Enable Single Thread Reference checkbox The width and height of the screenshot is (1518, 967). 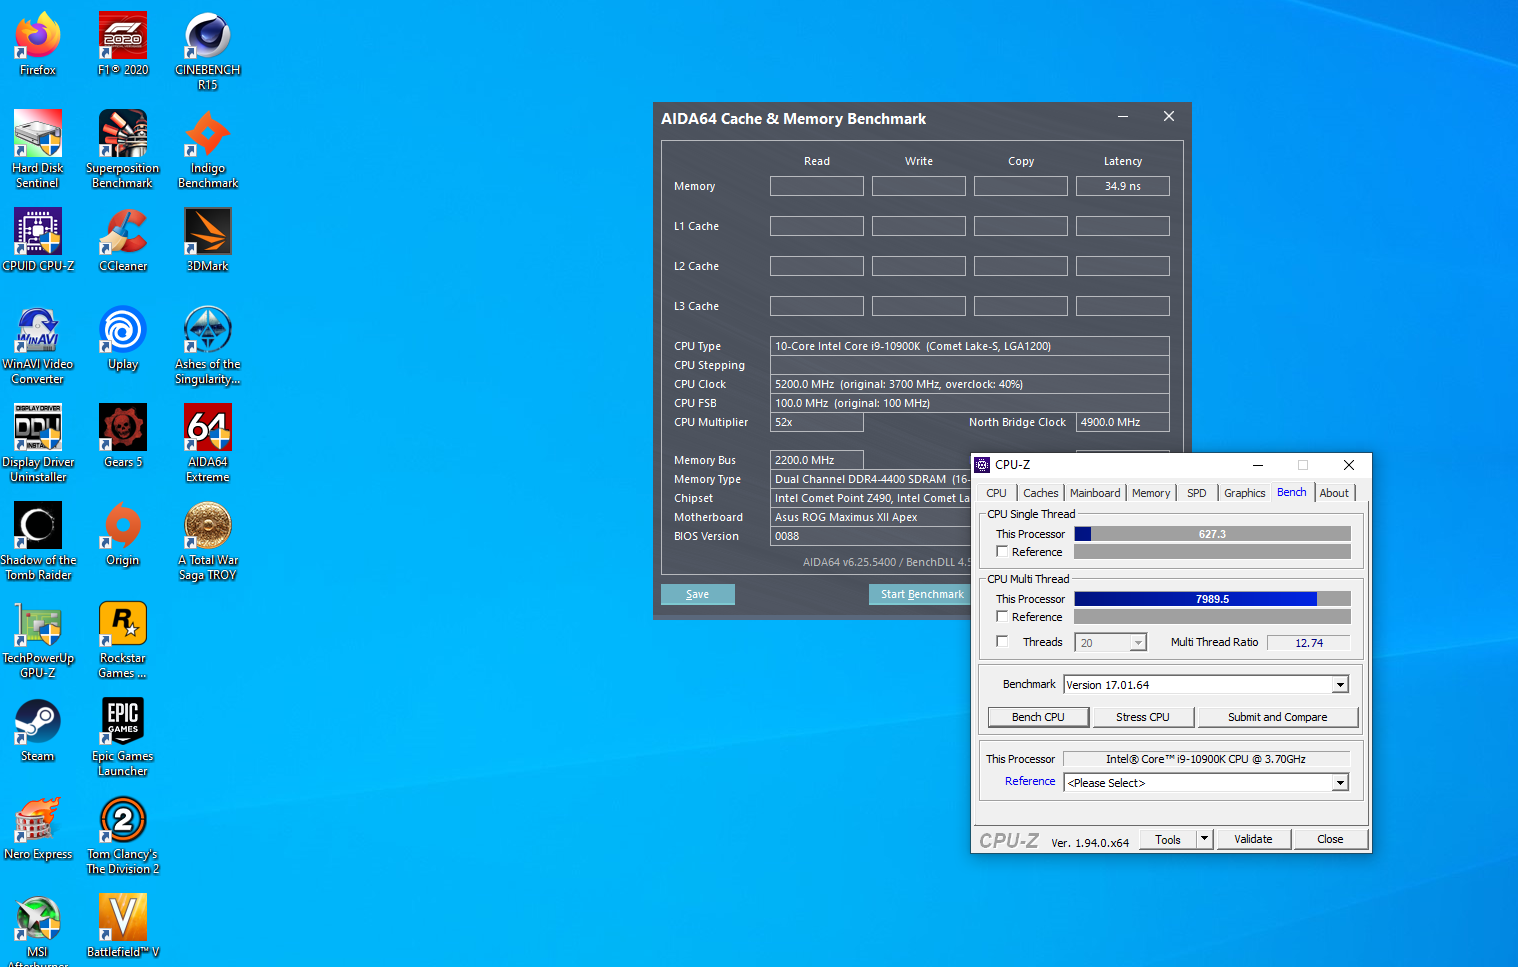[x=1002, y=552]
